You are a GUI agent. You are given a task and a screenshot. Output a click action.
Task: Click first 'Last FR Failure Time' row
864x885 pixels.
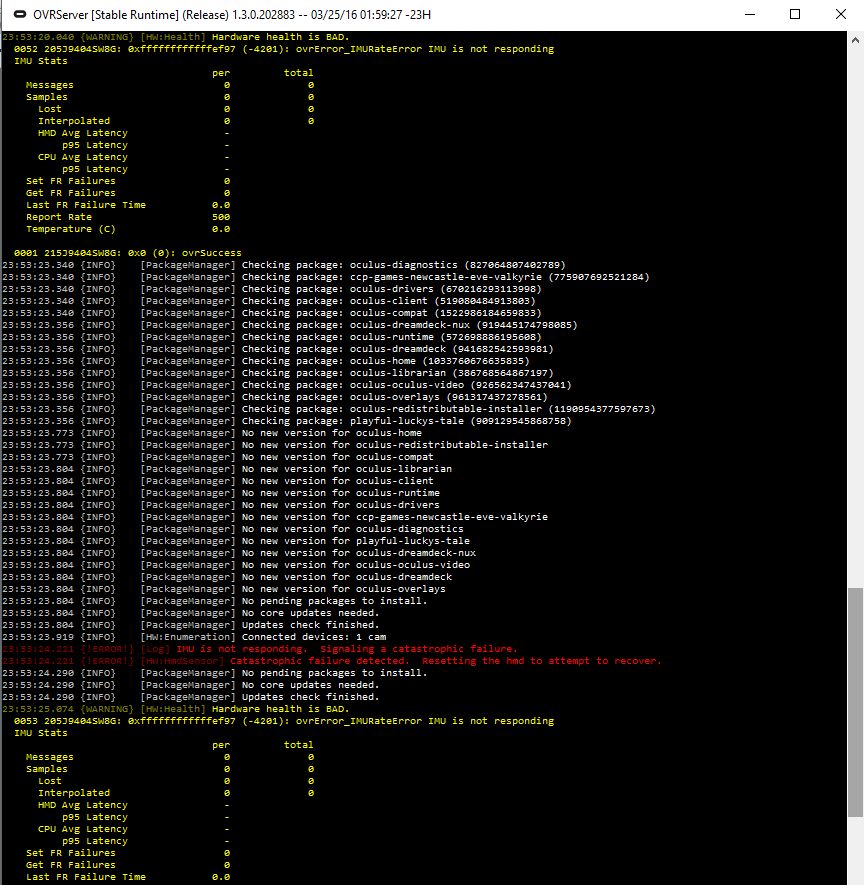coord(128,205)
